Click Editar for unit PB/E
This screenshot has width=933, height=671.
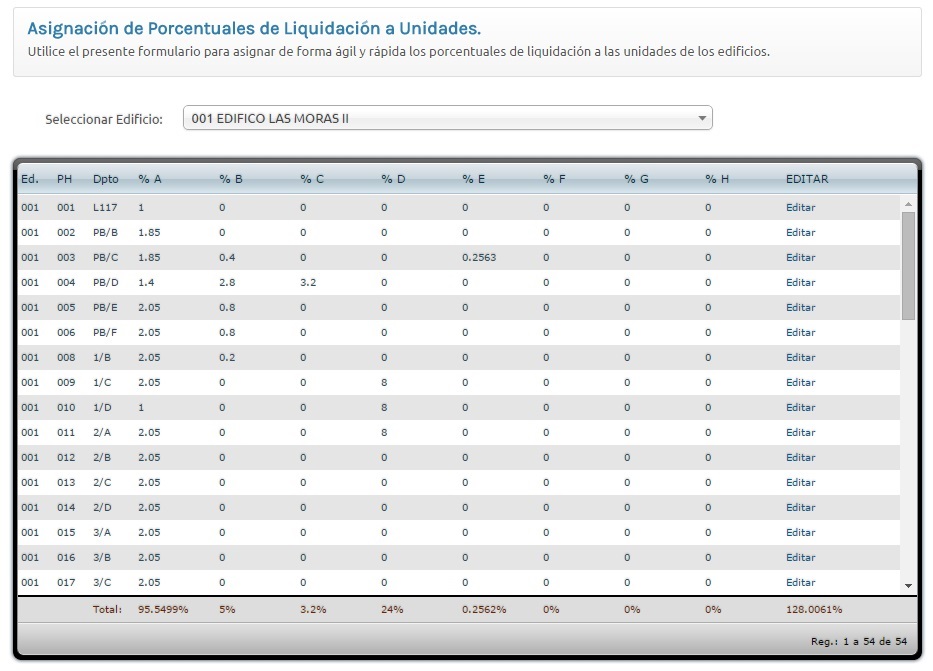coord(800,308)
